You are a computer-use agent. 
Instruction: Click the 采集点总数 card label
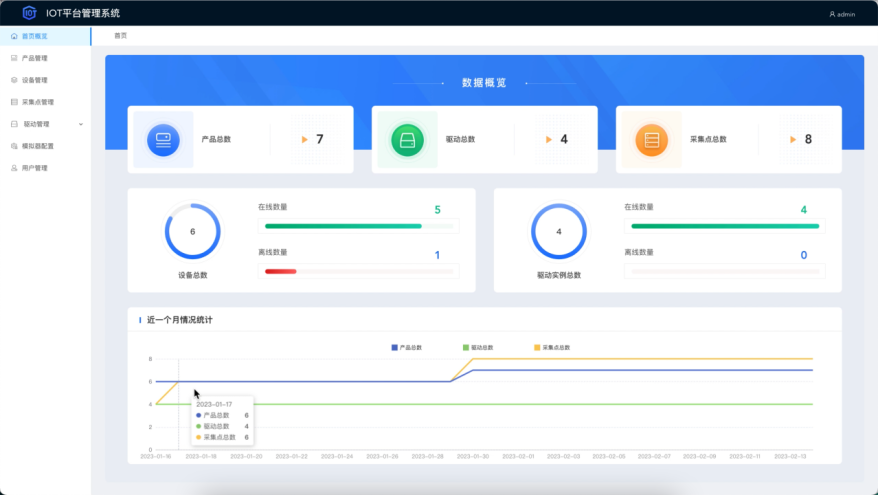[x=708, y=139]
